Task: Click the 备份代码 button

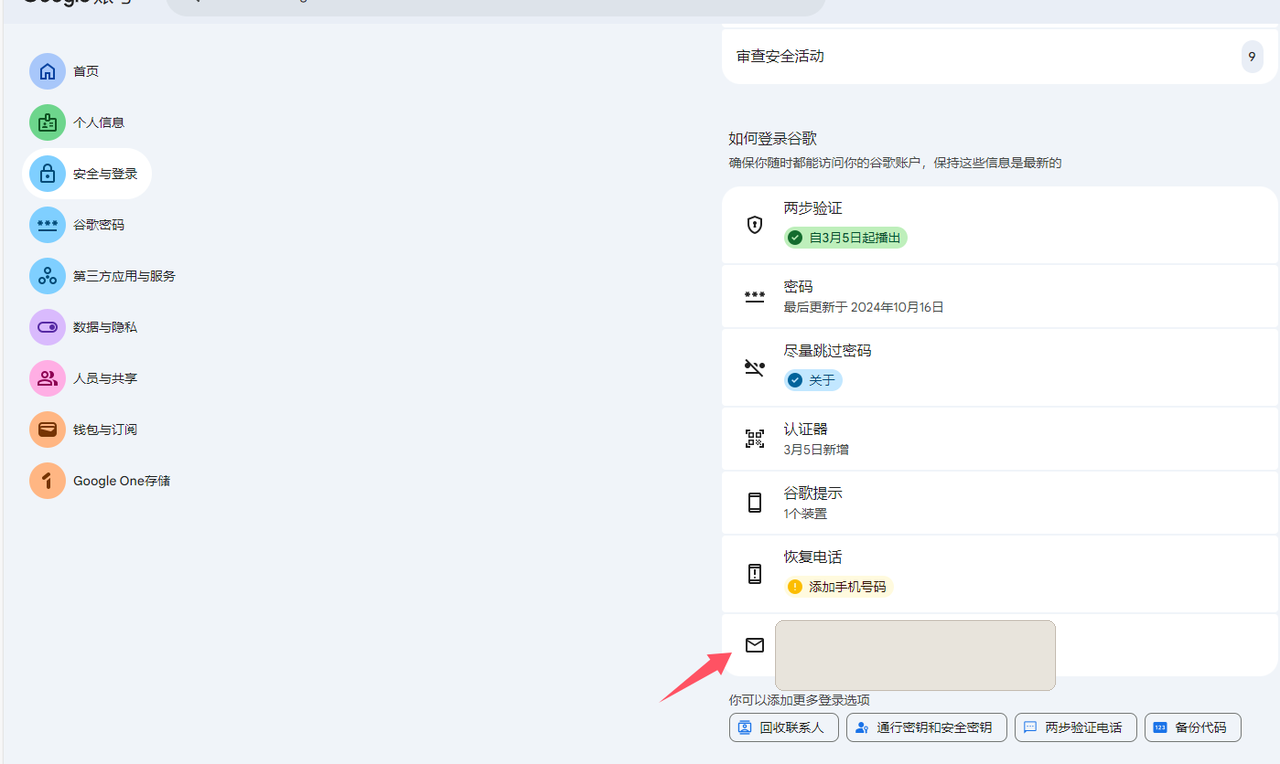Action: point(1192,727)
